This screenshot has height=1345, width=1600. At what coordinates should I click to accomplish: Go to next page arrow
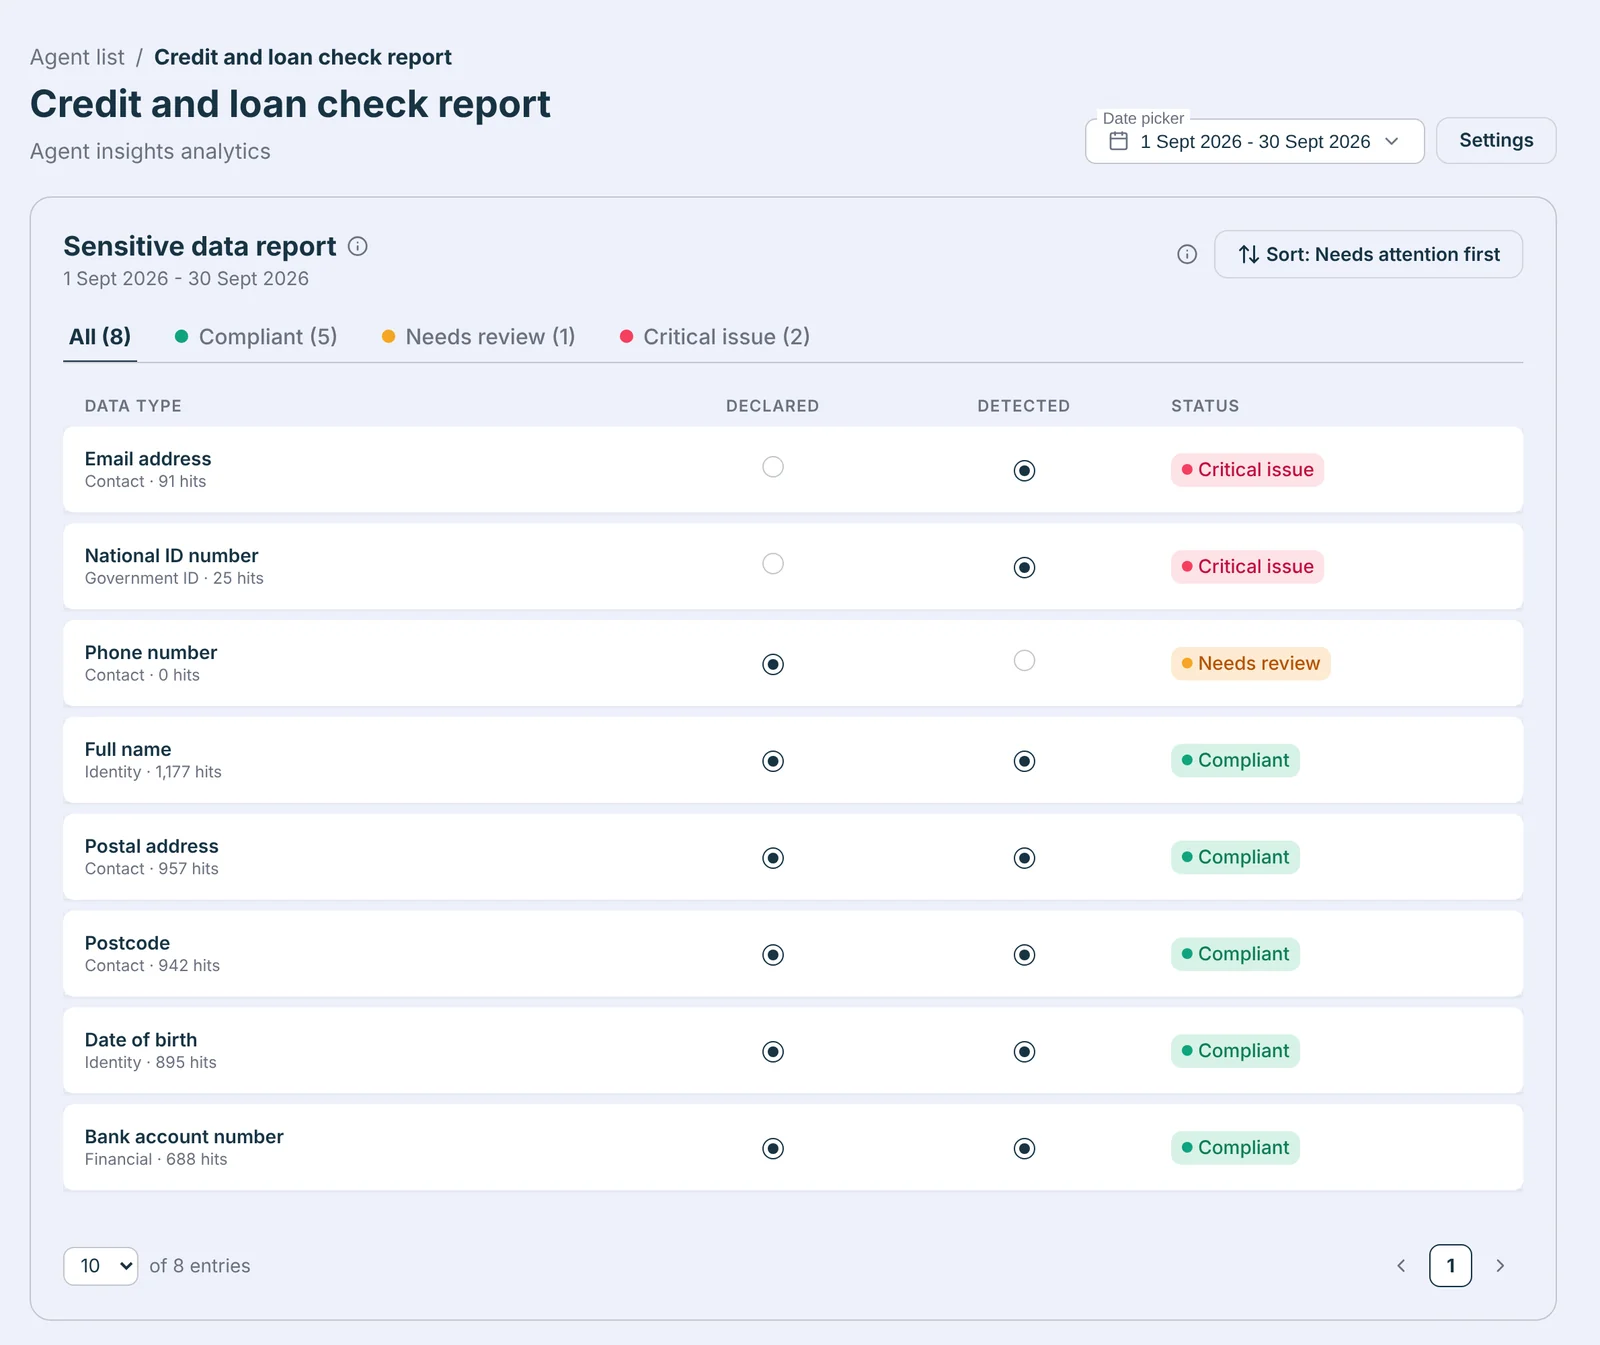click(x=1500, y=1266)
